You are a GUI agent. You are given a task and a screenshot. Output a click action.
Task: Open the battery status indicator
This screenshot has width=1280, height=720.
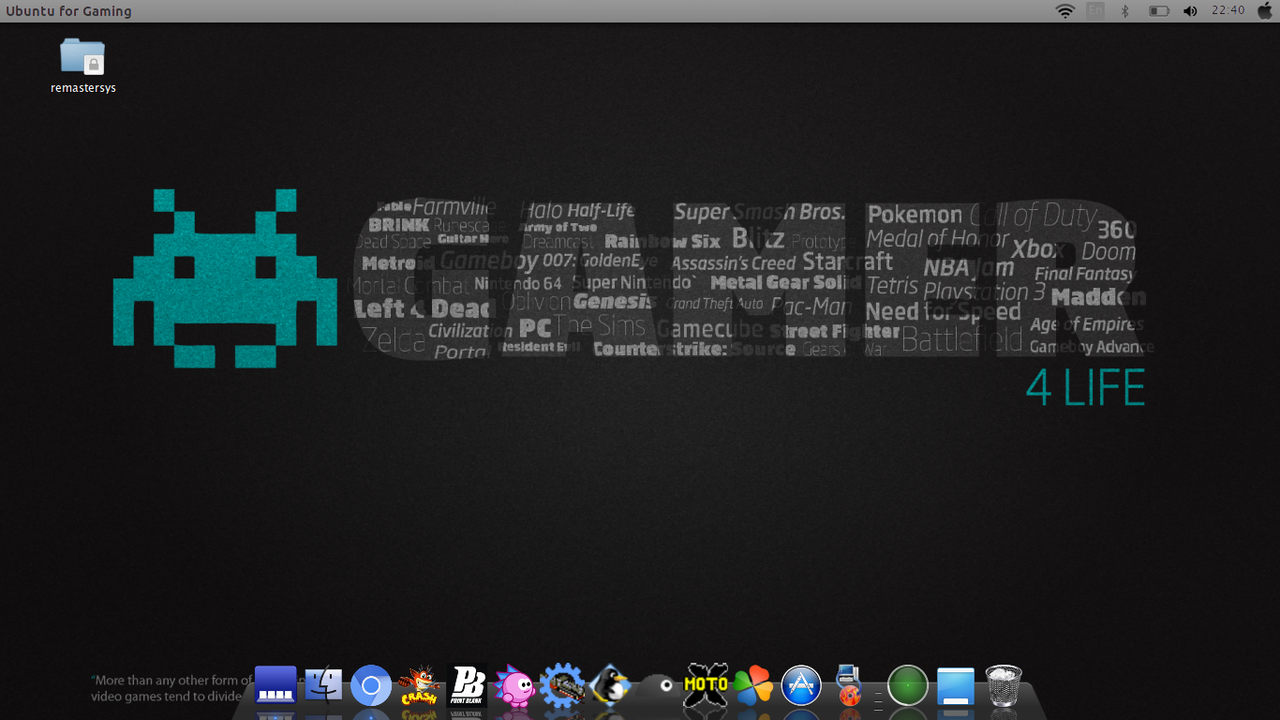1159,11
